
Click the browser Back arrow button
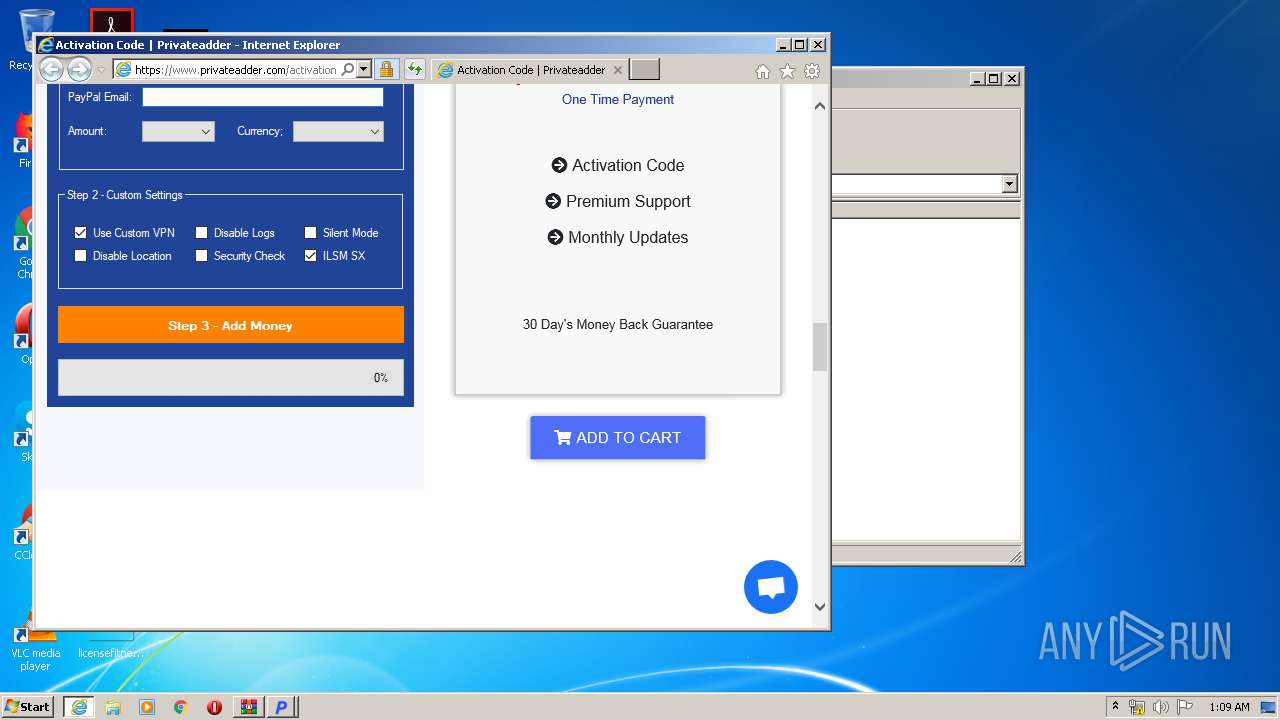(x=51, y=69)
